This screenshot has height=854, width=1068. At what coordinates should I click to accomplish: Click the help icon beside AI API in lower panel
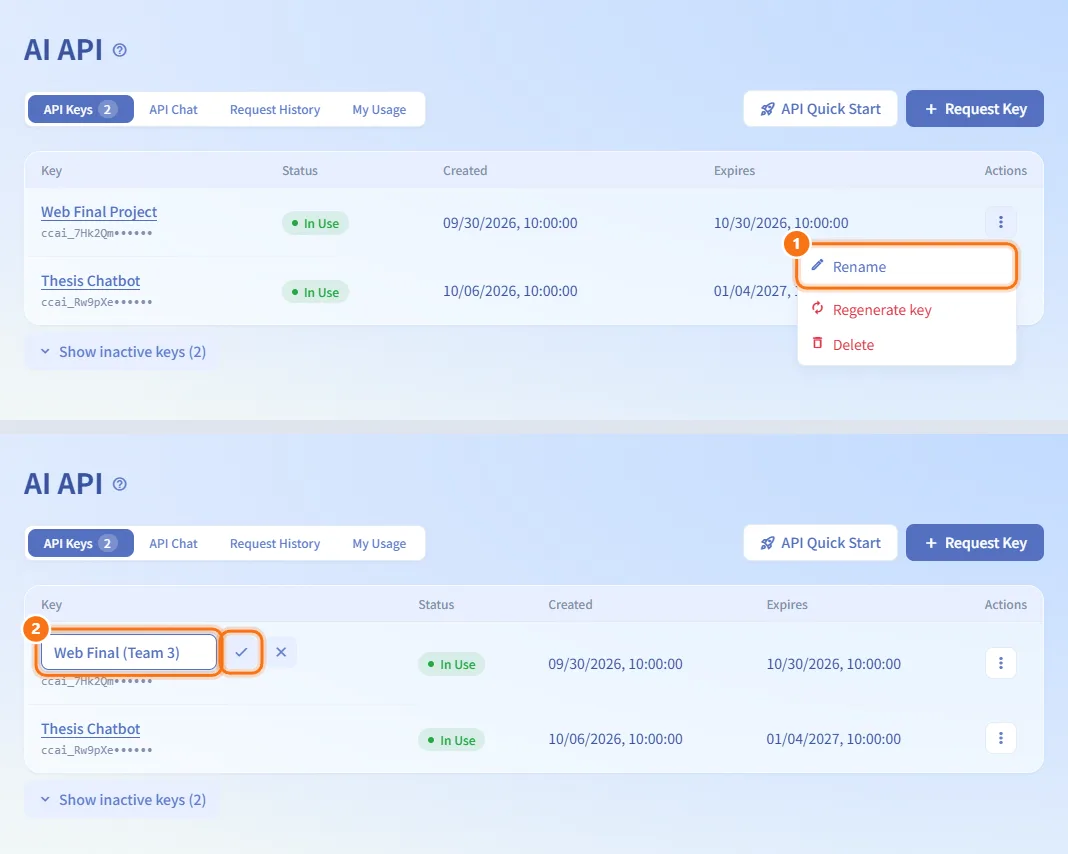coord(120,484)
